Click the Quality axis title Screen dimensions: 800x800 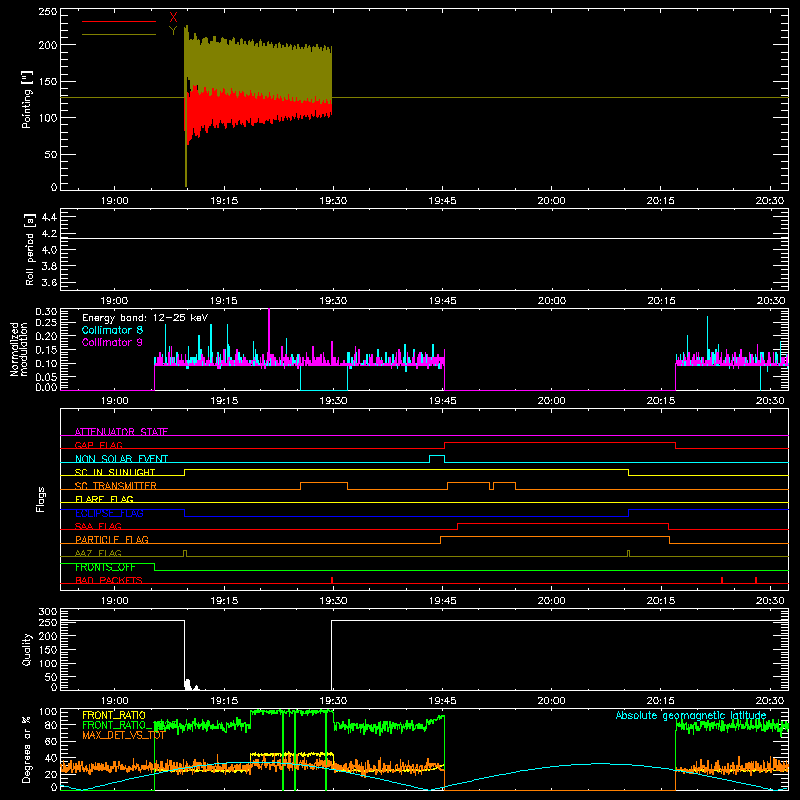[27, 649]
